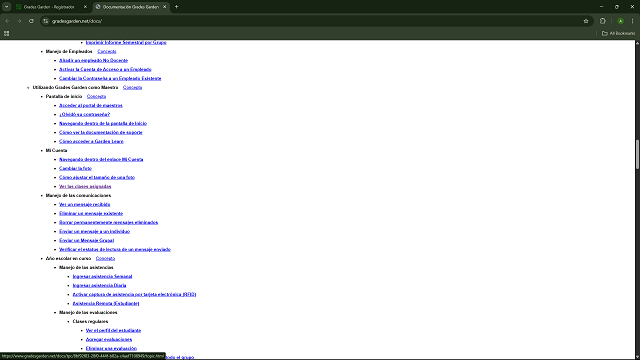Screen dimensions: 640x360
Task: Open Concepto link beside Pantalla de inicio
Action: 96,96
